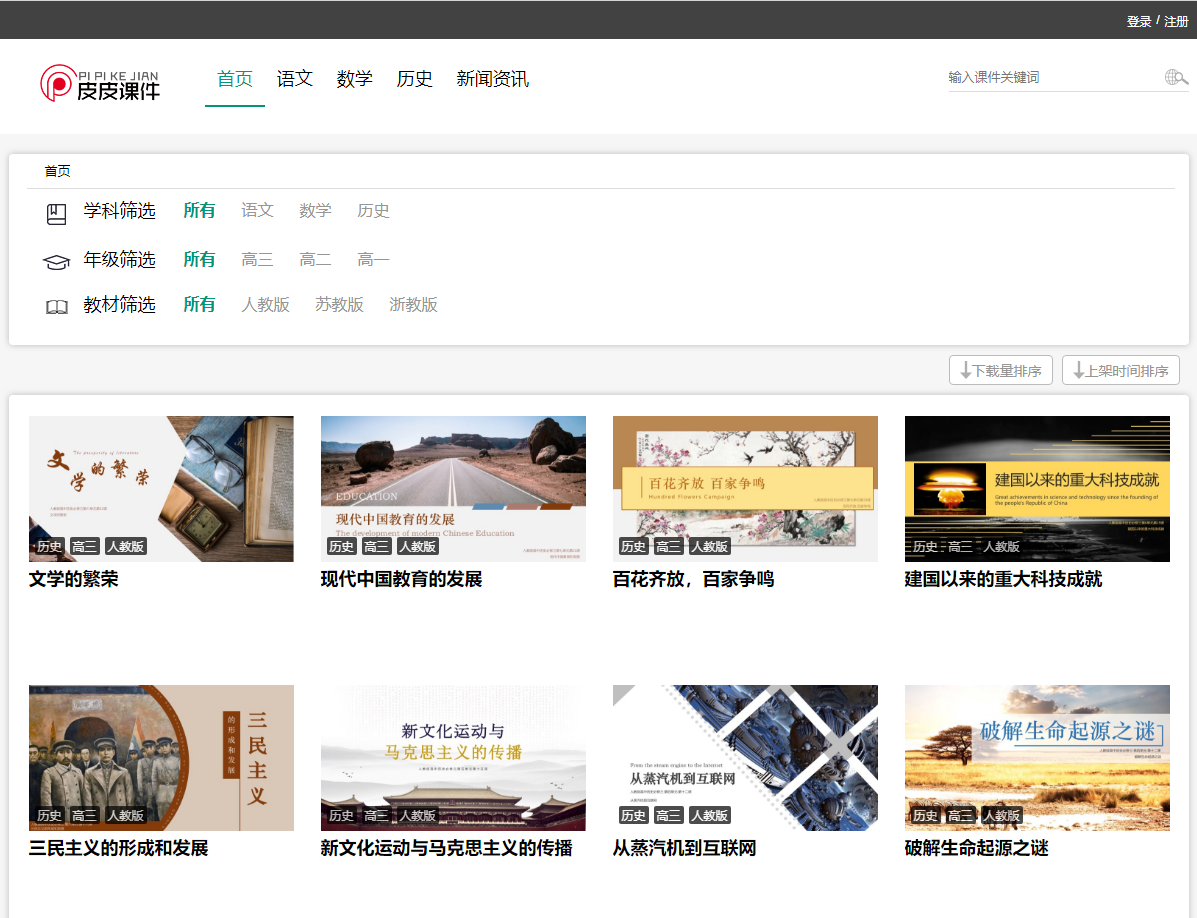Screen dimensions: 1197x918
Task: Click the 年级筛选 graduation cap icon
Action: tap(56, 263)
